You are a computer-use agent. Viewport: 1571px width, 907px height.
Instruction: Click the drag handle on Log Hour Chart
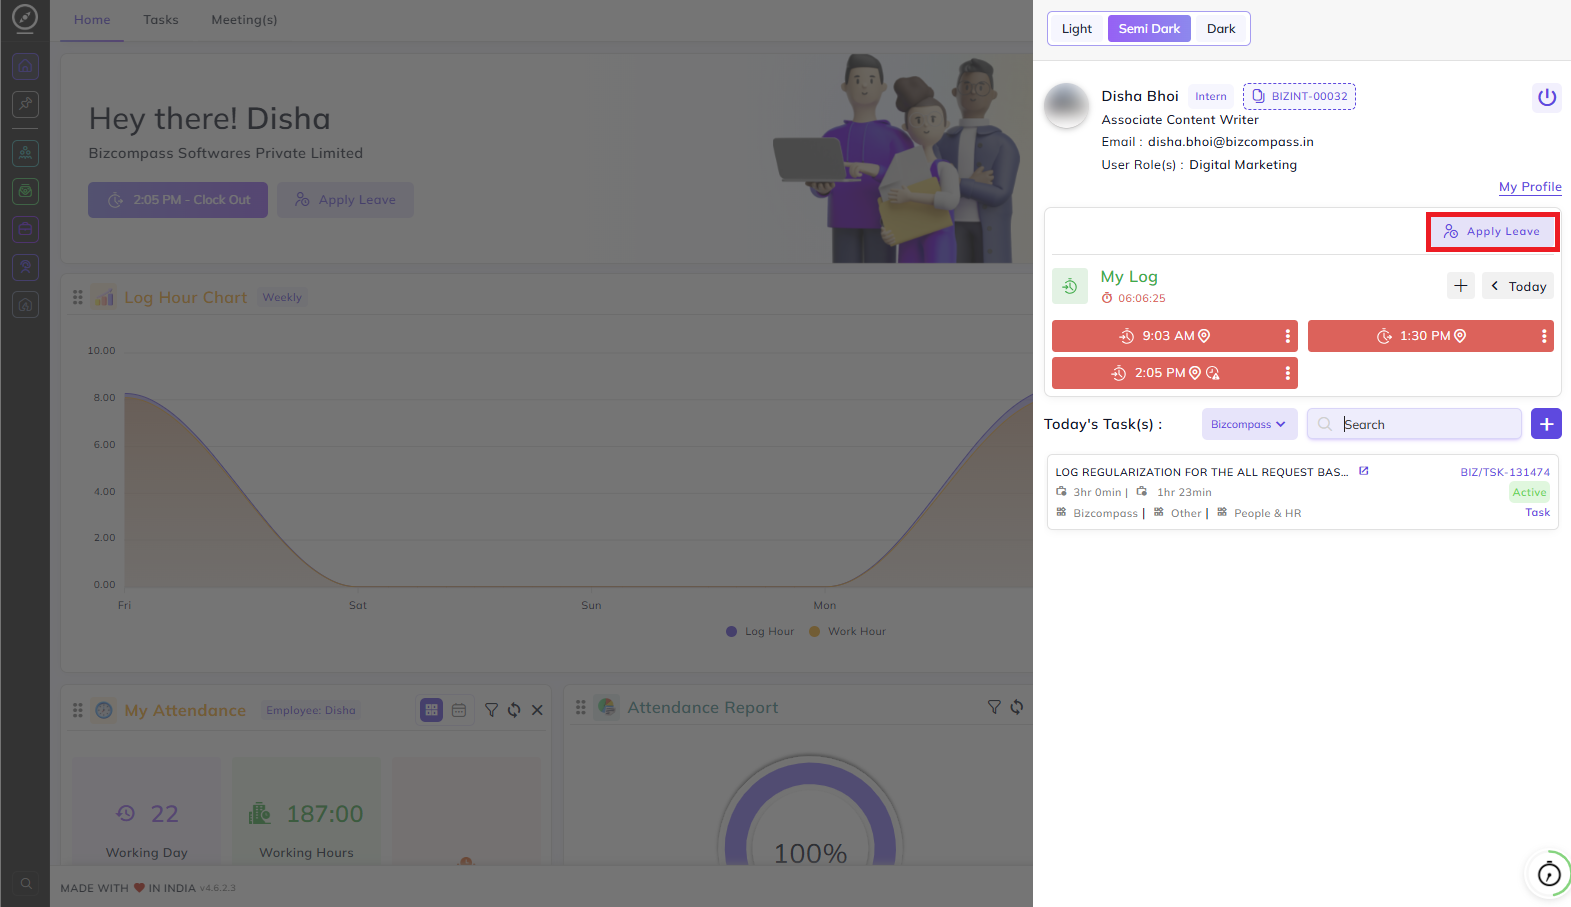pyautogui.click(x=78, y=298)
